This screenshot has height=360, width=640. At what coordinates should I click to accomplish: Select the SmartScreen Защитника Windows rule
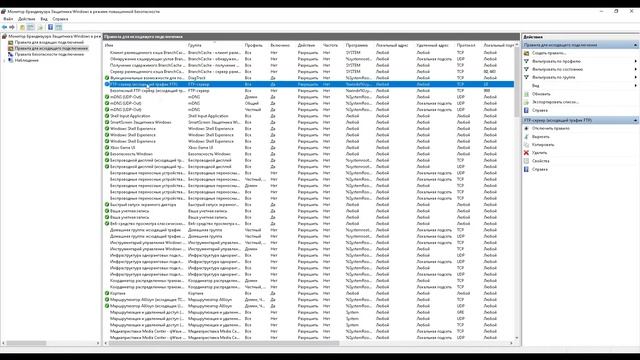tap(309, 122)
